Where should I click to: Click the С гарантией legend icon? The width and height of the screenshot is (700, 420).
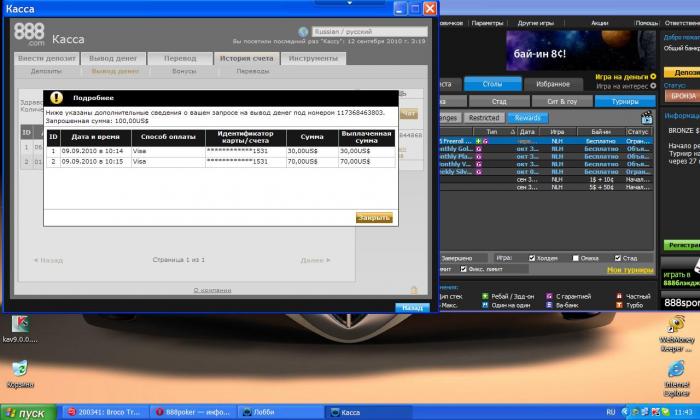click(x=549, y=296)
